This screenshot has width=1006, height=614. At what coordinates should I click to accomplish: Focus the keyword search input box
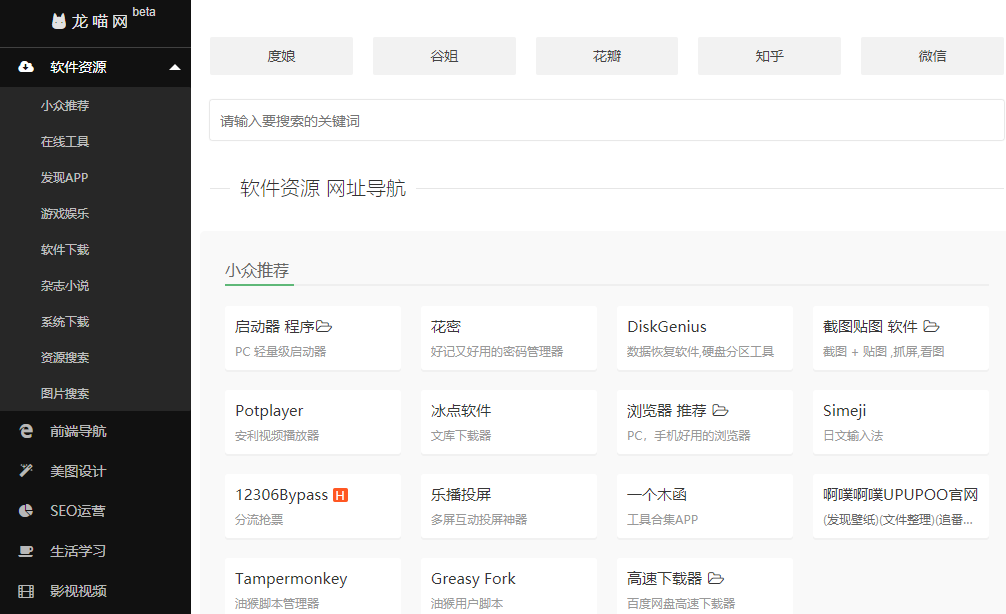coord(607,121)
